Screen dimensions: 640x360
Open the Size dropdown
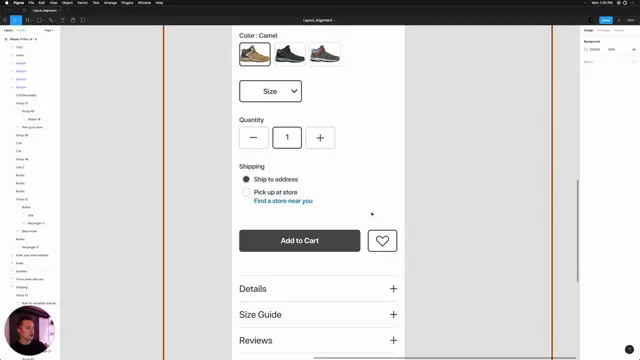pyautogui.click(x=271, y=91)
